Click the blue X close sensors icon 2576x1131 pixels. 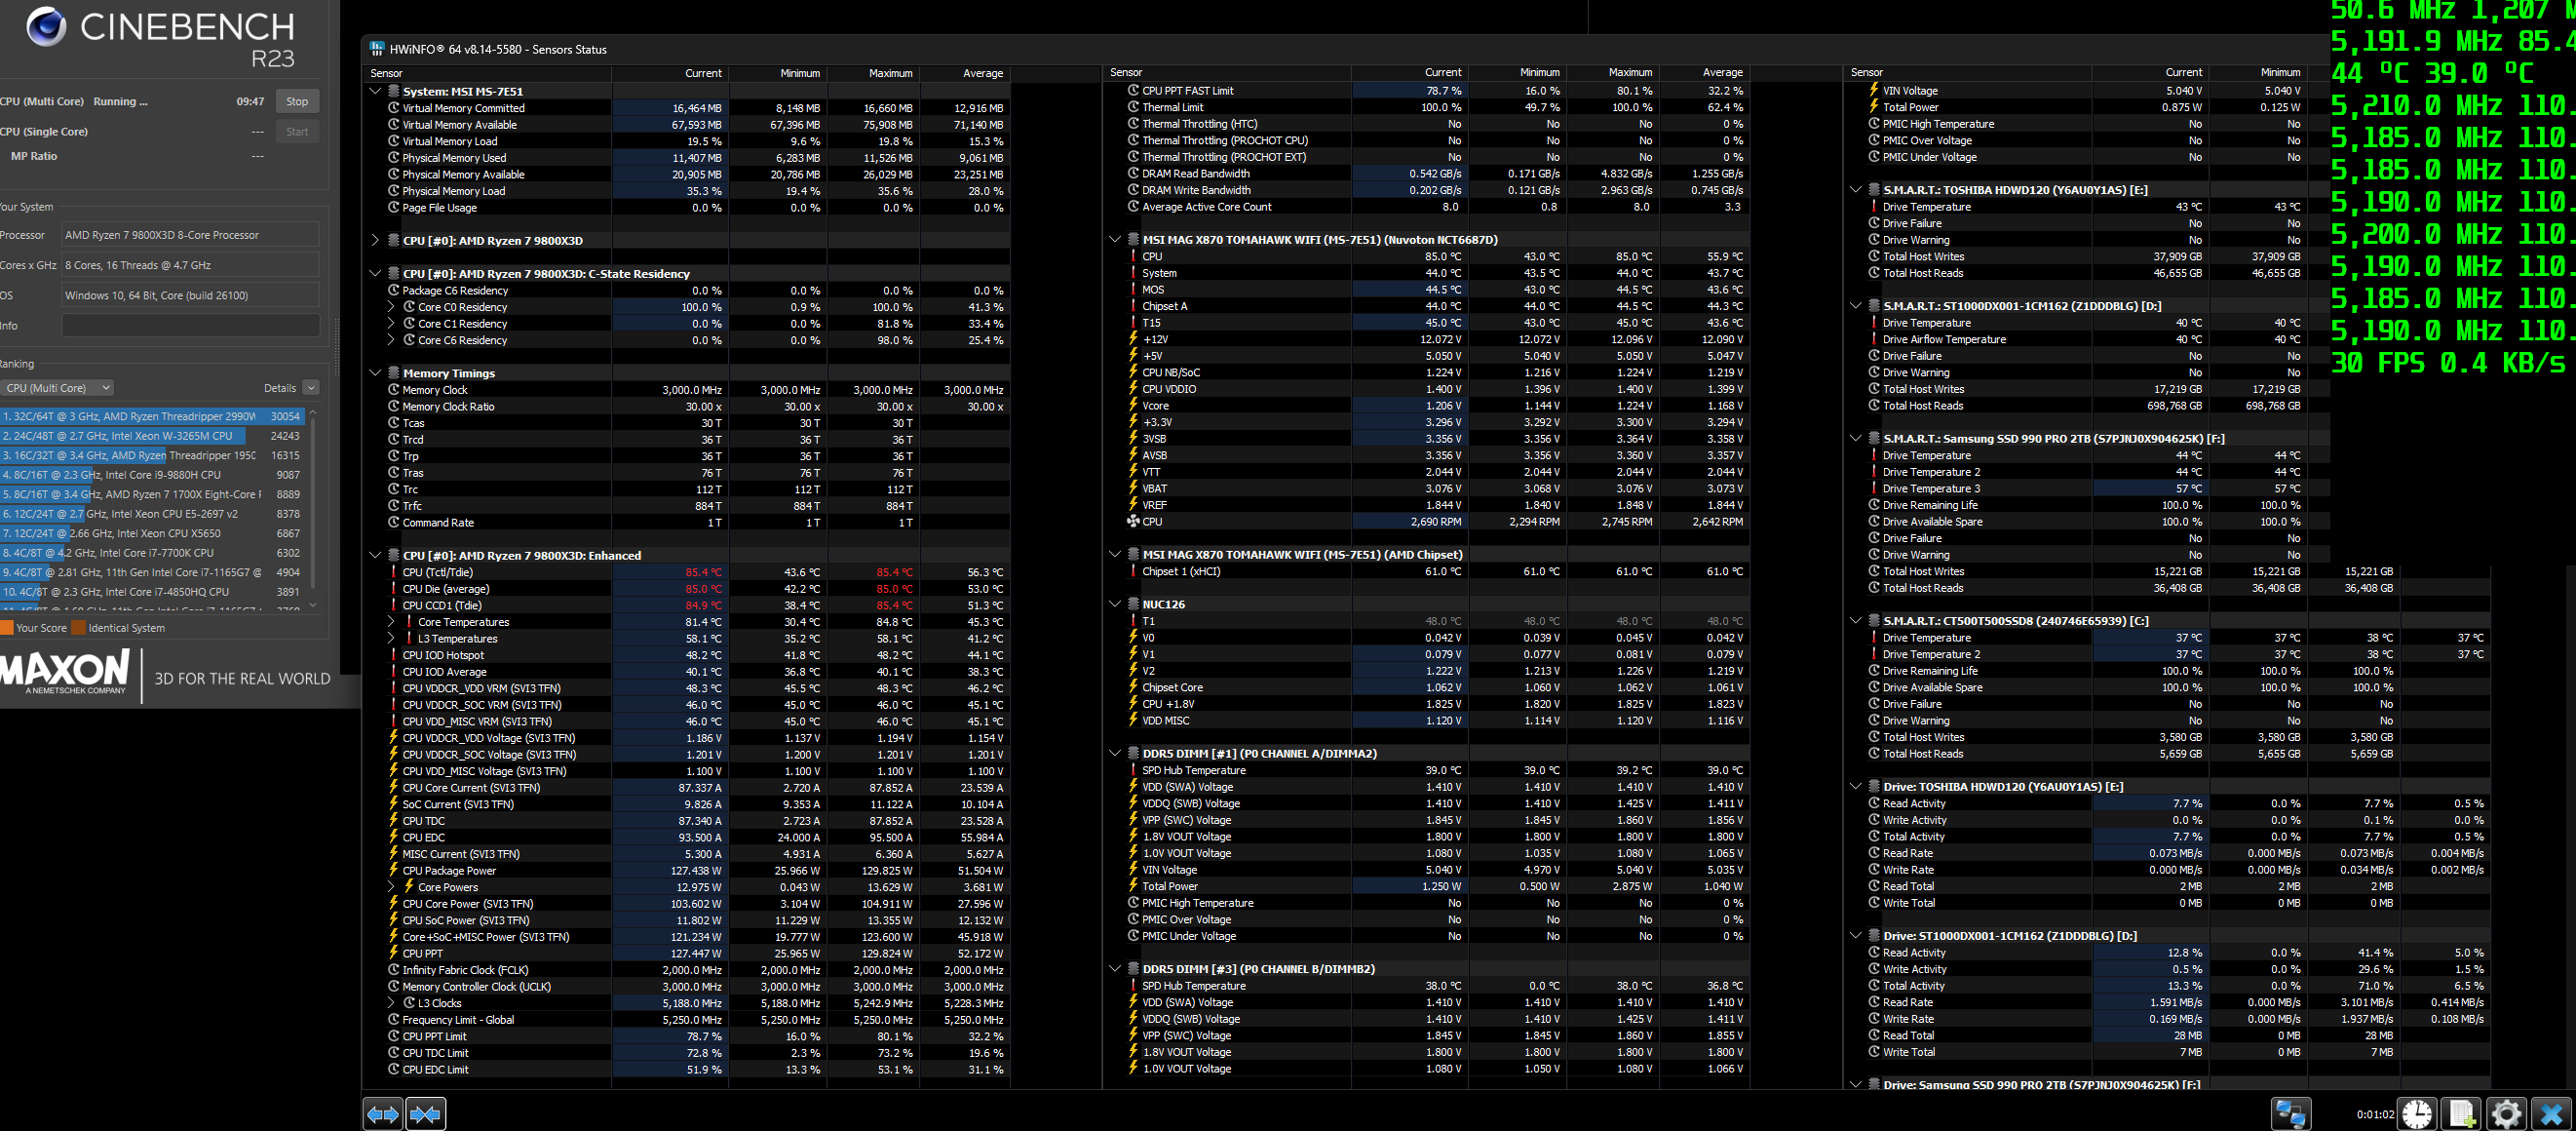coord(2550,1113)
